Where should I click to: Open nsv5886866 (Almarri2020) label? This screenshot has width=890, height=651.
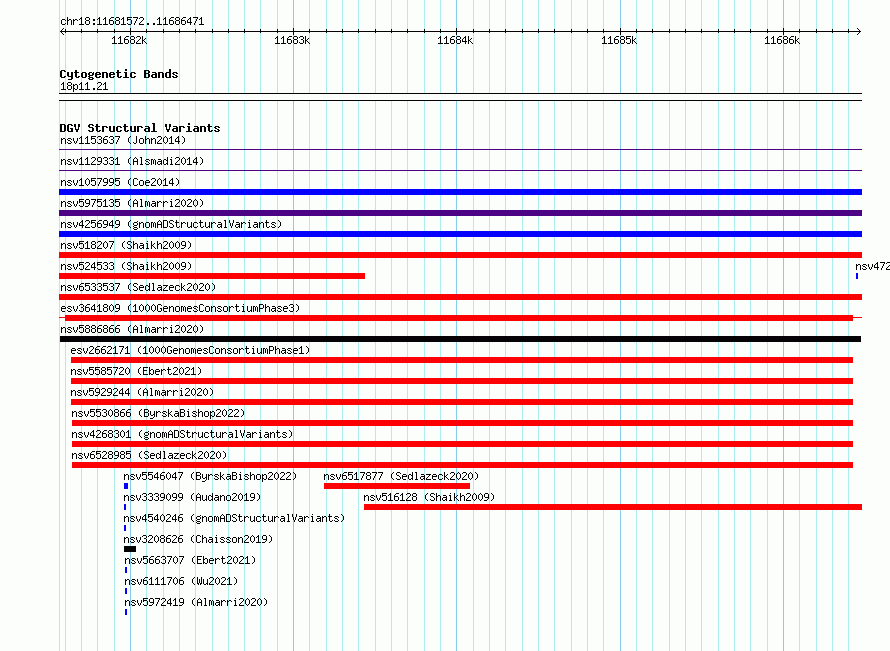point(132,329)
